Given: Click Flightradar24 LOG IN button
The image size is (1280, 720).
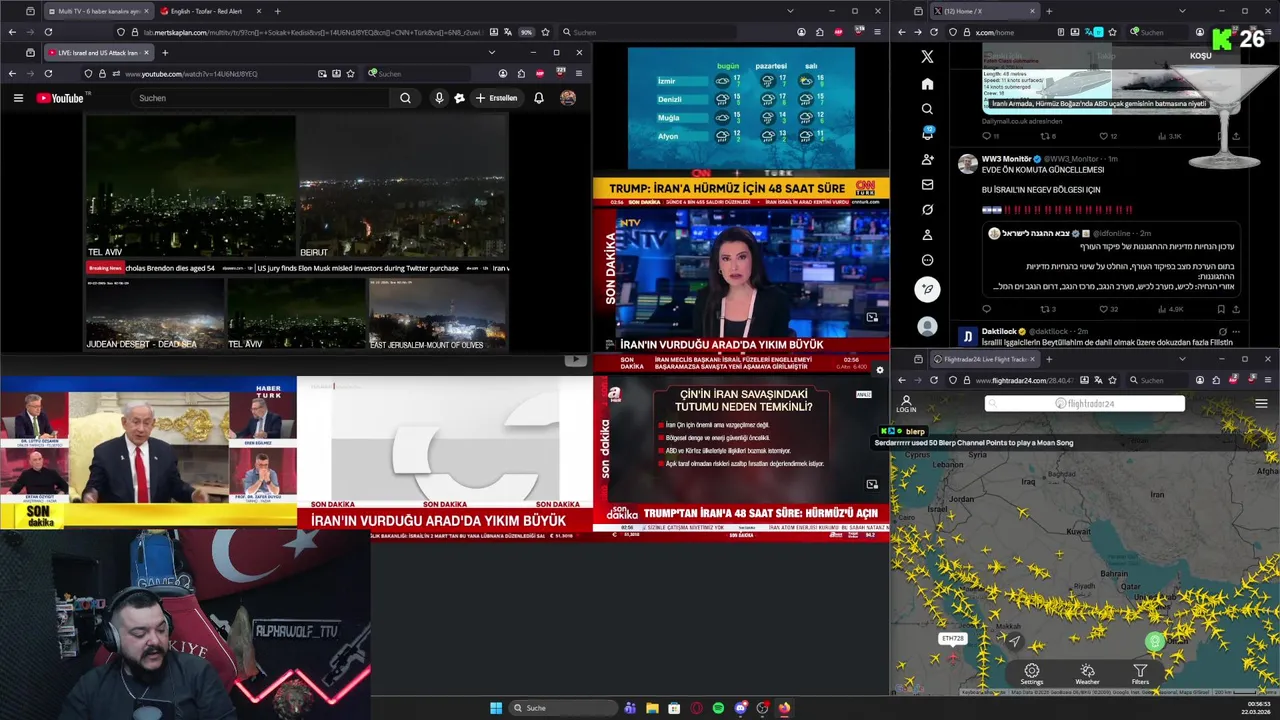Looking at the screenshot, I should [x=906, y=404].
